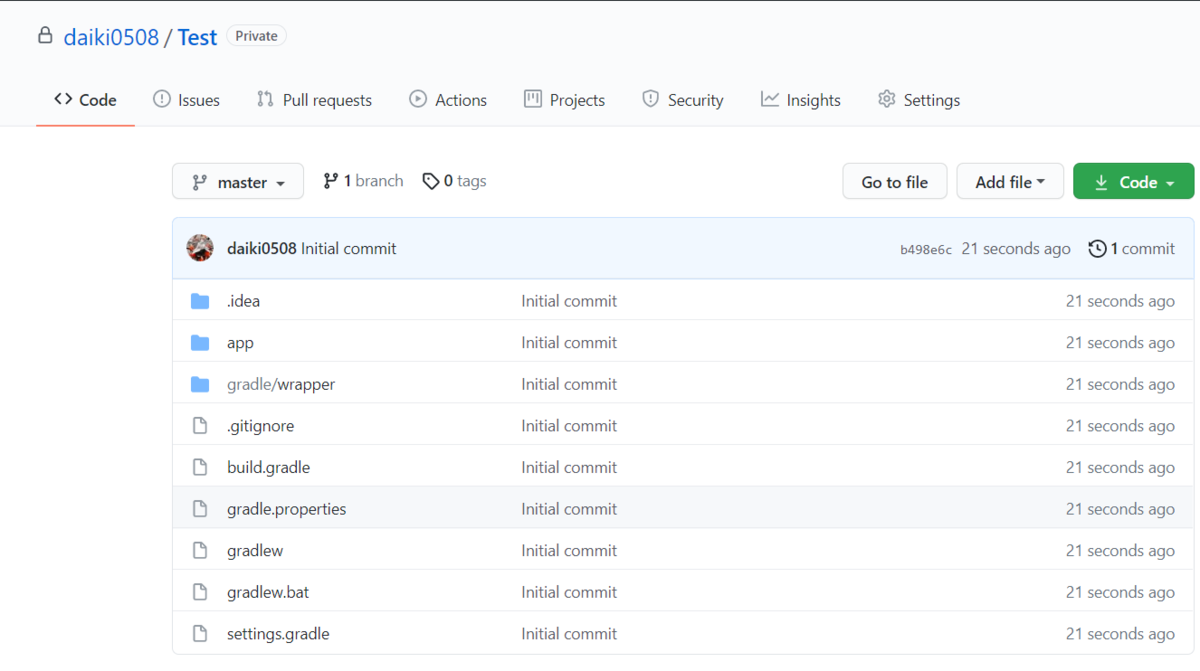The height and width of the screenshot is (671, 1200).
Task: Click the download icon in green Code button
Action: [1101, 182]
